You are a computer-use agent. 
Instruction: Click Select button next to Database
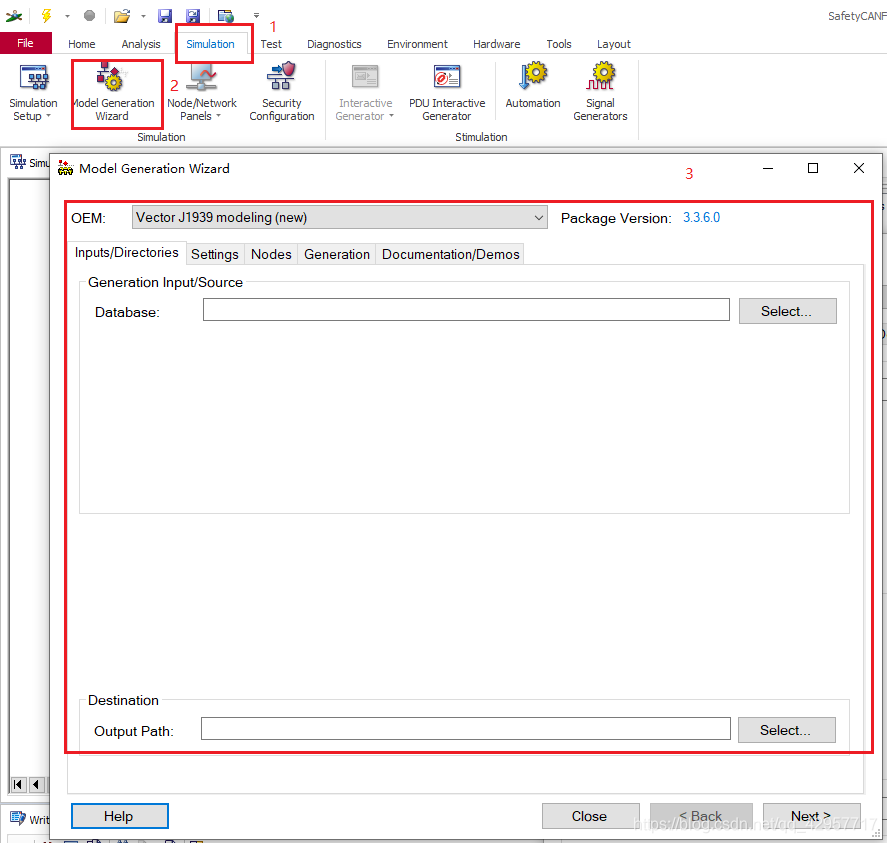click(787, 311)
